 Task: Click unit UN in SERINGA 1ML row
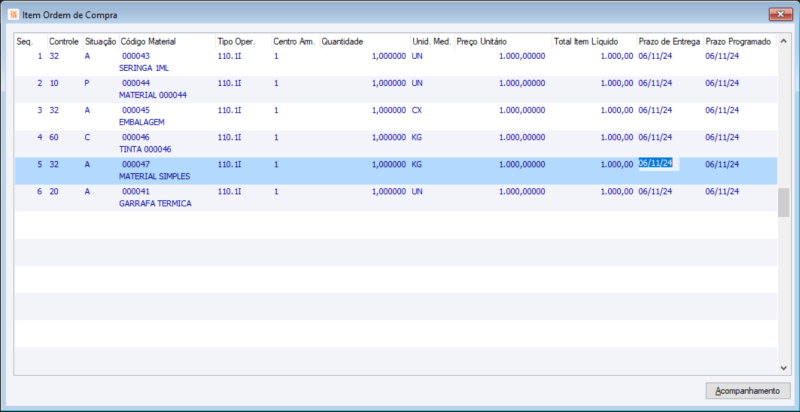pyautogui.click(x=417, y=56)
